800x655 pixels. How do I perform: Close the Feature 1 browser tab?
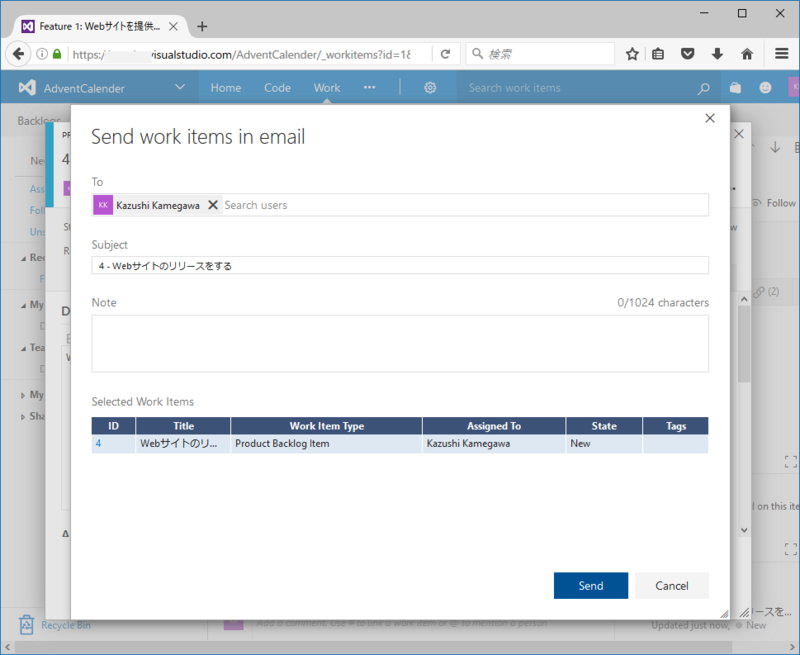[x=173, y=27]
